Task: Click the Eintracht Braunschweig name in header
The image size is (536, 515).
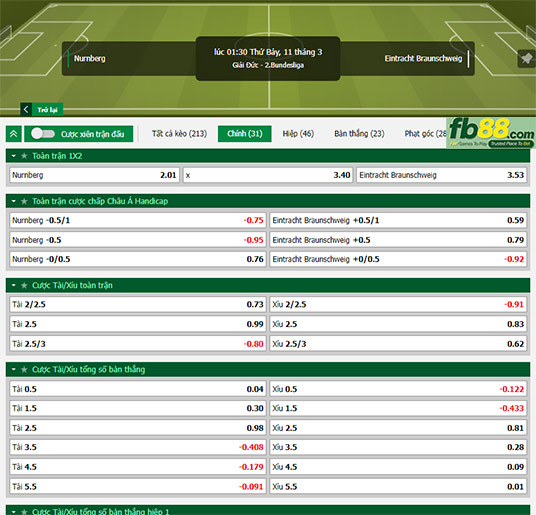Action: pyautogui.click(x=423, y=58)
